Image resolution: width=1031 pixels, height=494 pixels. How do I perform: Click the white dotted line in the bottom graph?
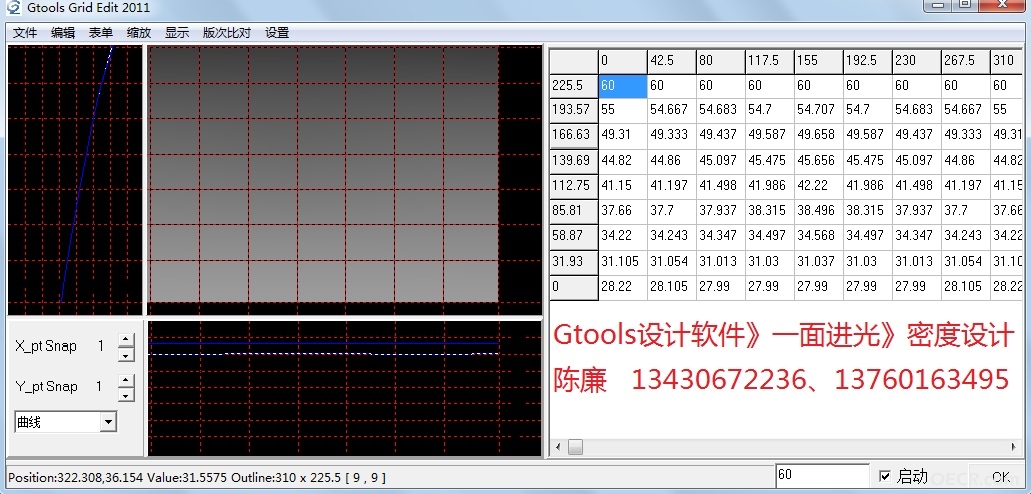[x=324, y=354]
